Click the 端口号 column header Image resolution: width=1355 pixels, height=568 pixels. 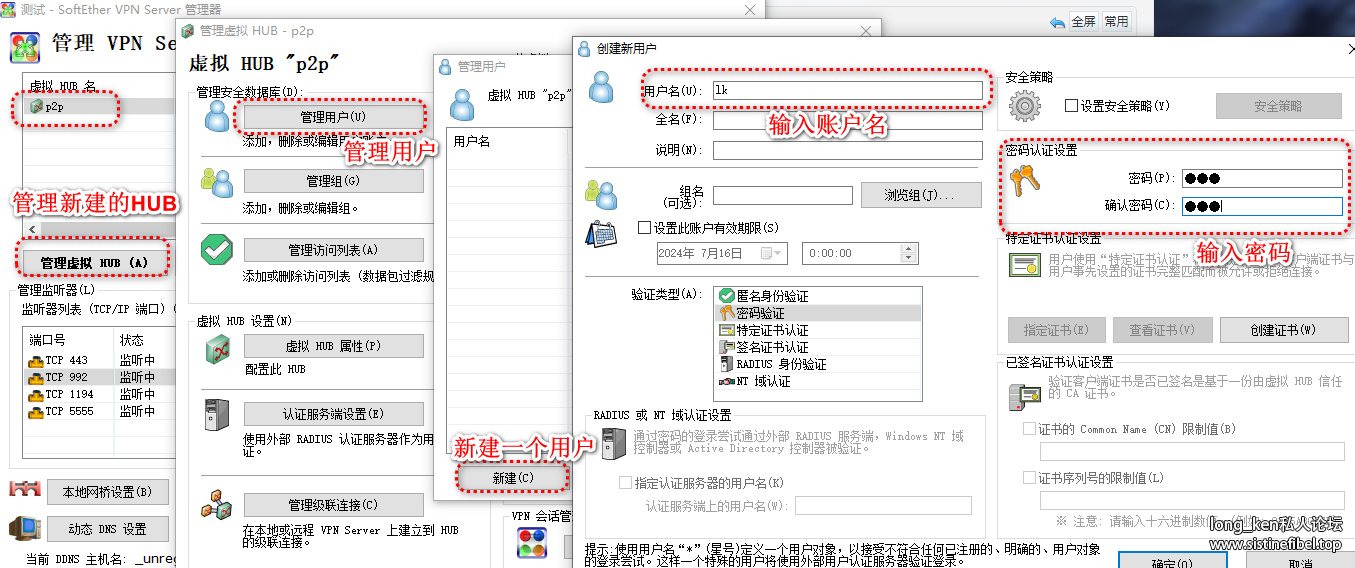click(x=69, y=340)
